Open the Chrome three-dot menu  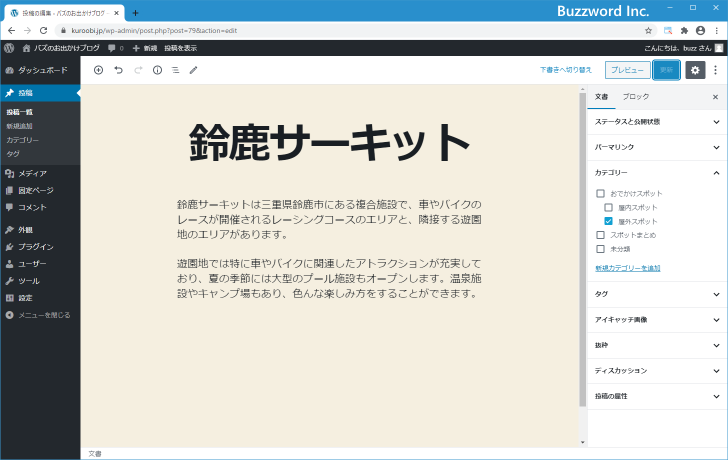tap(717, 31)
